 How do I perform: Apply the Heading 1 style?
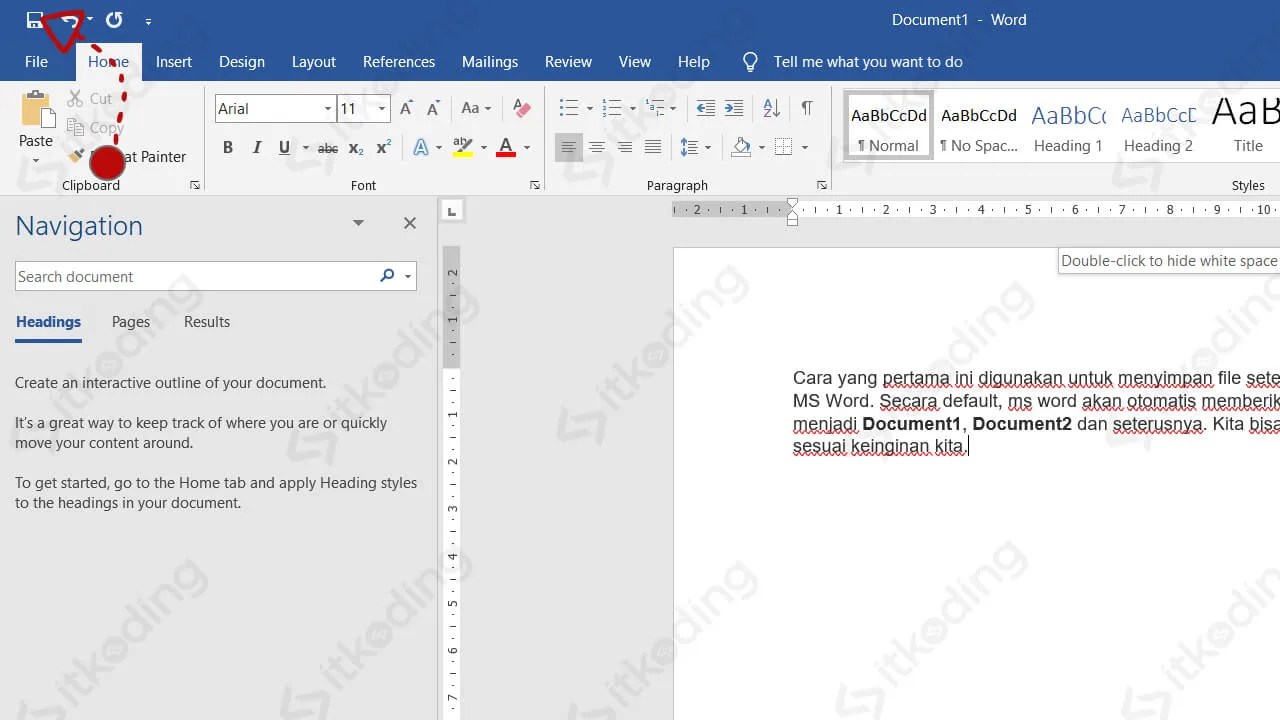[x=1067, y=128]
